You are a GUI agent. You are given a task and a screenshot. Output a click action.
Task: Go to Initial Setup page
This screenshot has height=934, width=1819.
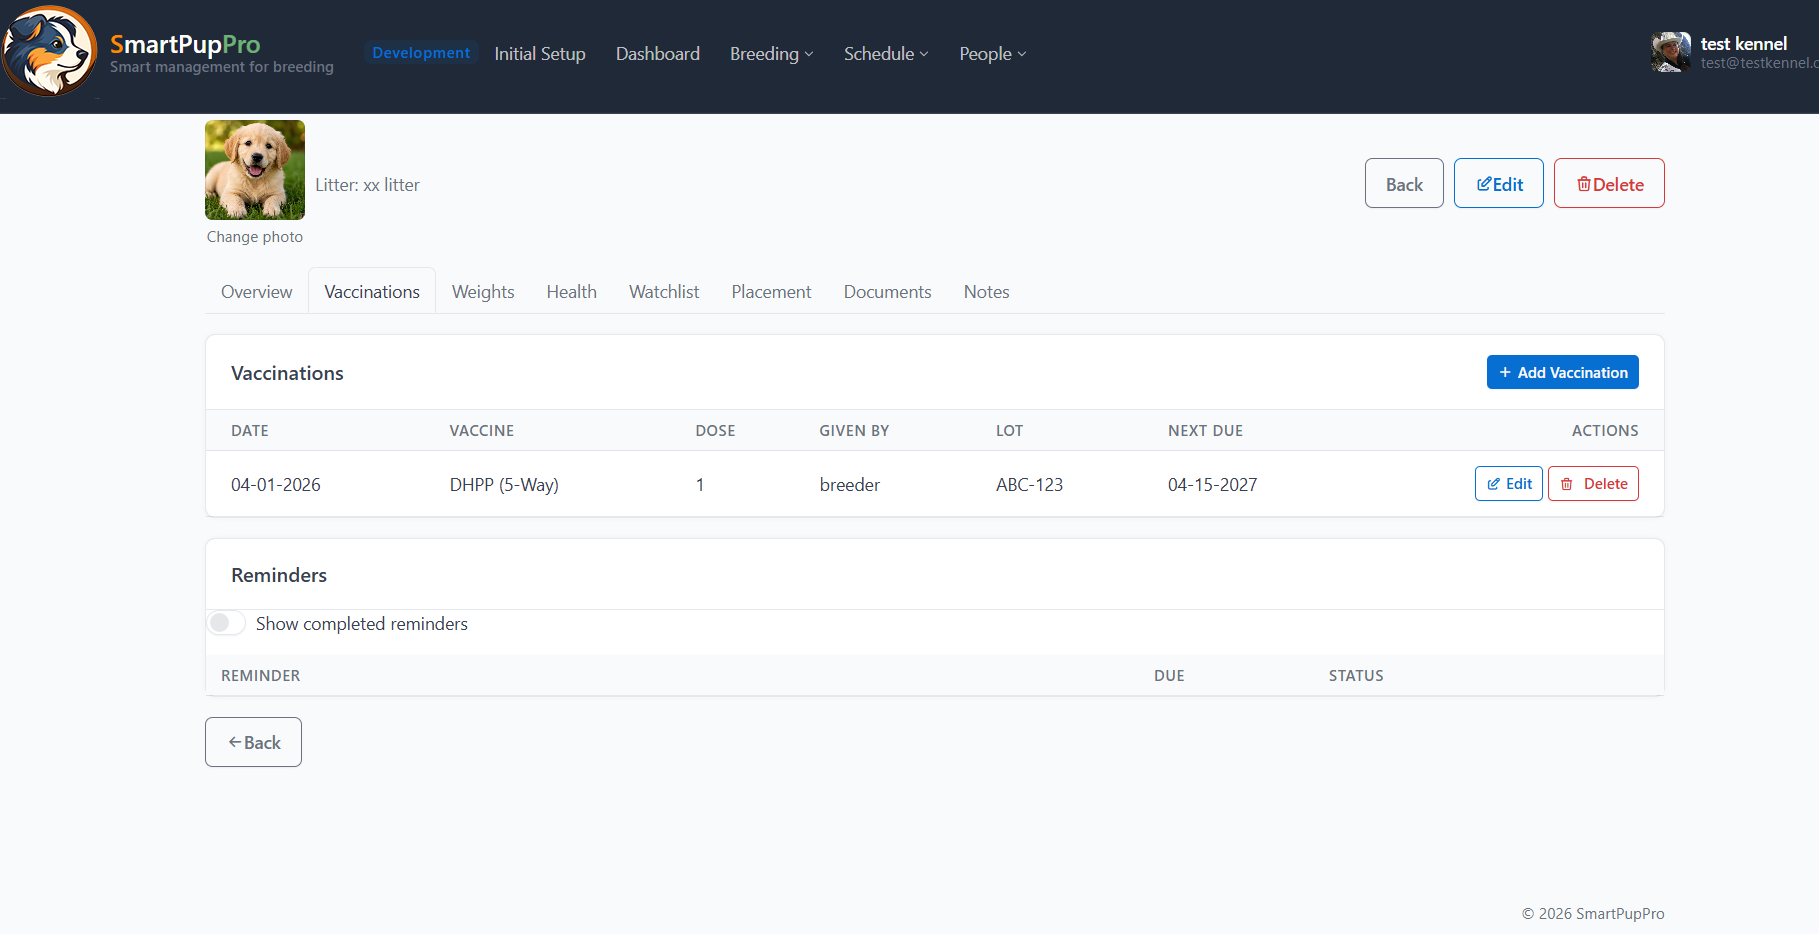(x=539, y=54)
